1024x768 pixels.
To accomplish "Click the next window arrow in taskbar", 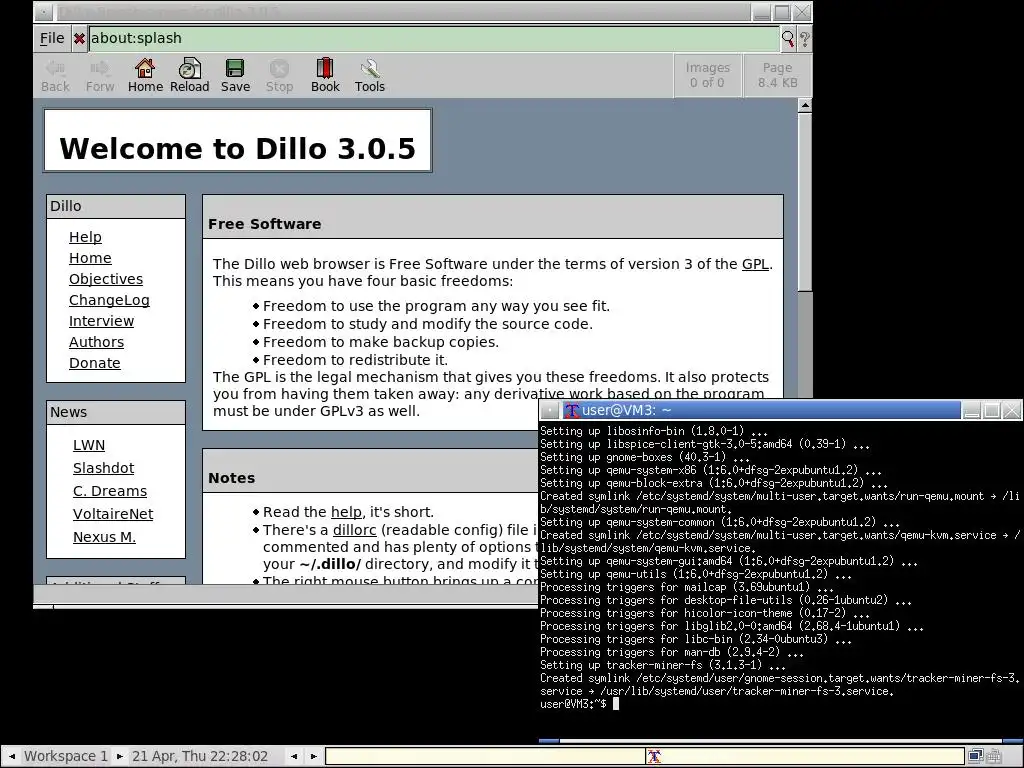I will pyautogui.click(x=313, y=756).
